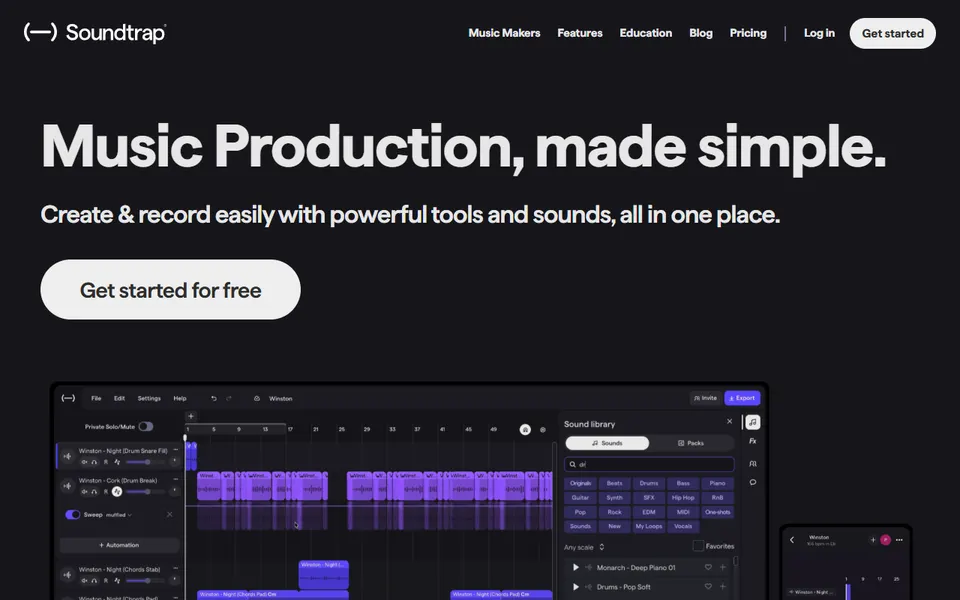The image size is (960, 600).
Task: Select the One-shots filter tag
Action: point(718,512)
